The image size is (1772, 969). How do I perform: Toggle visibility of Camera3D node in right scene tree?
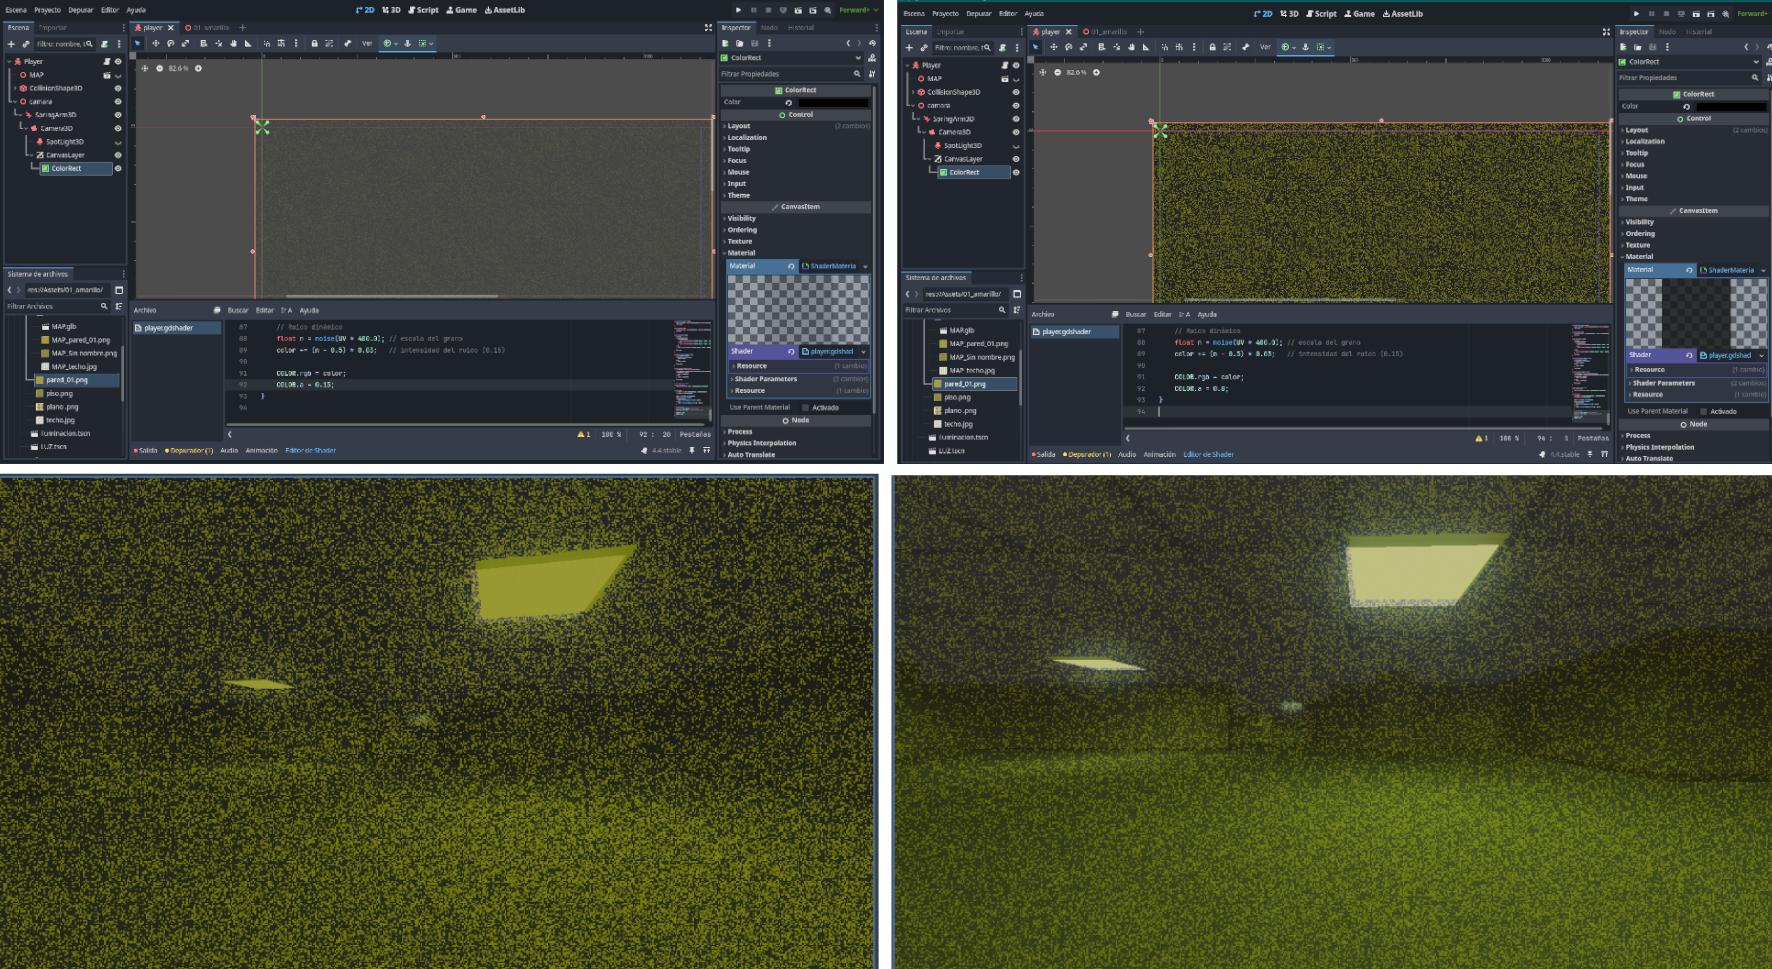1016,132
